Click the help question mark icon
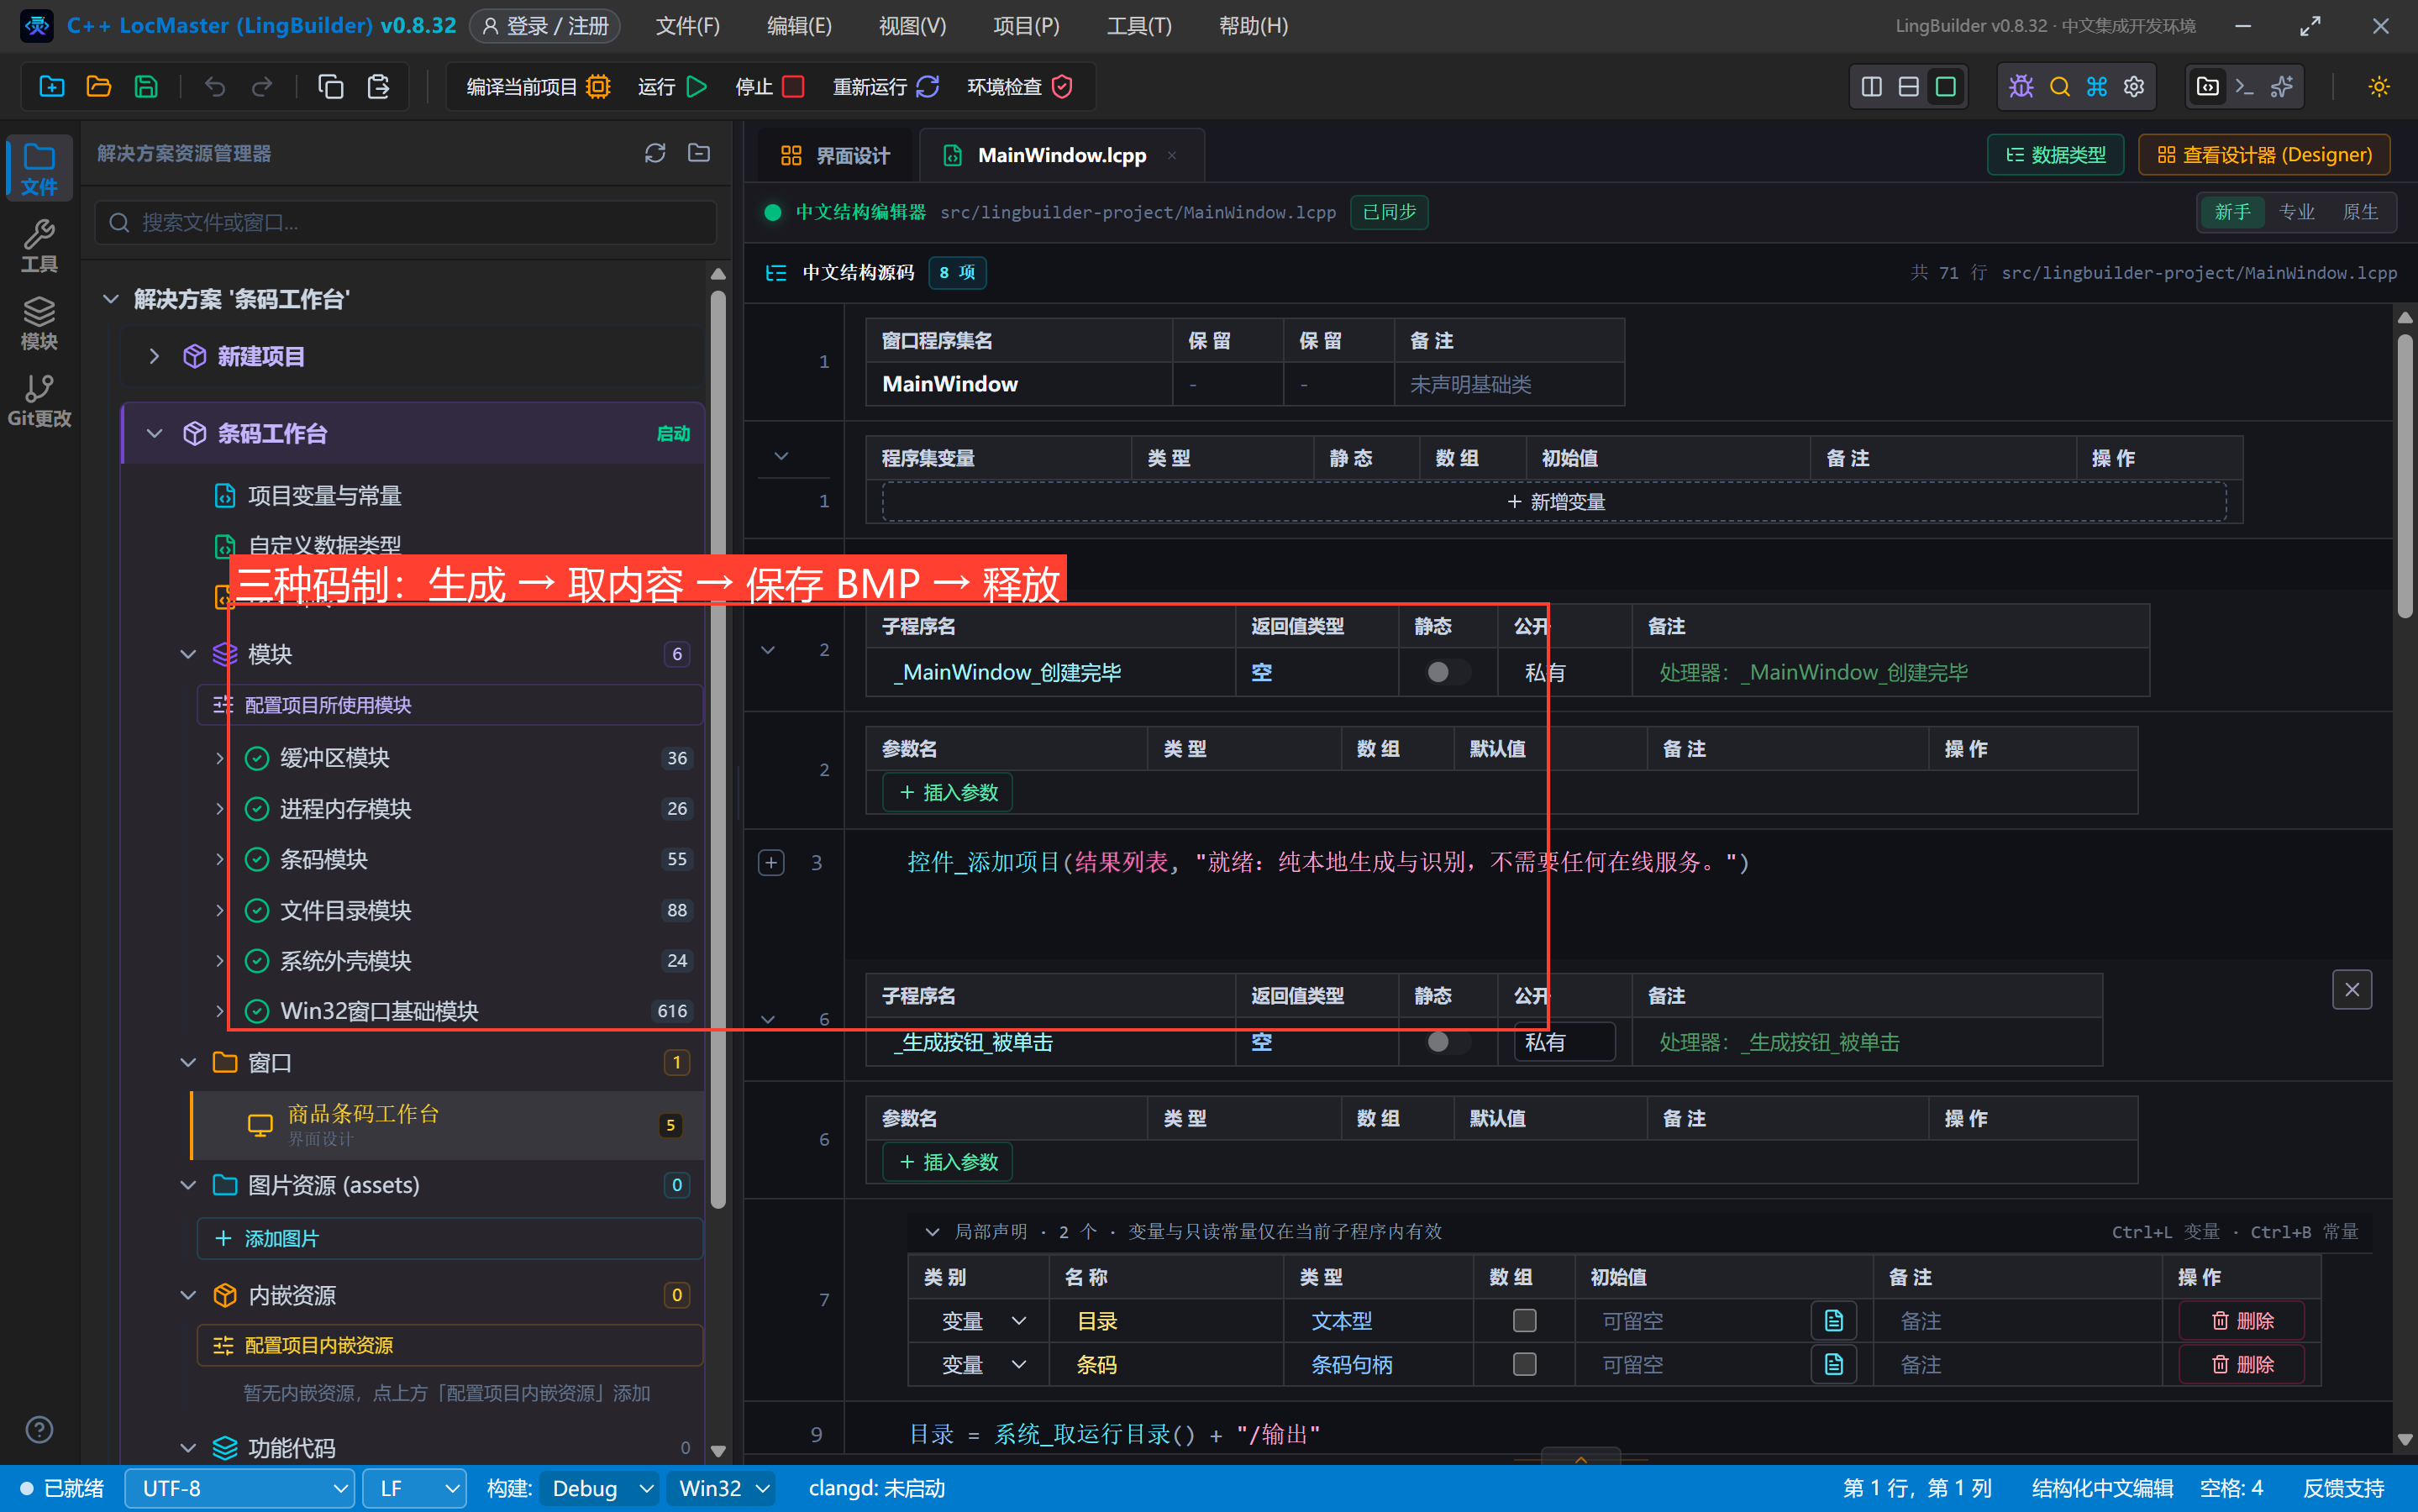 click(39, 1430)
